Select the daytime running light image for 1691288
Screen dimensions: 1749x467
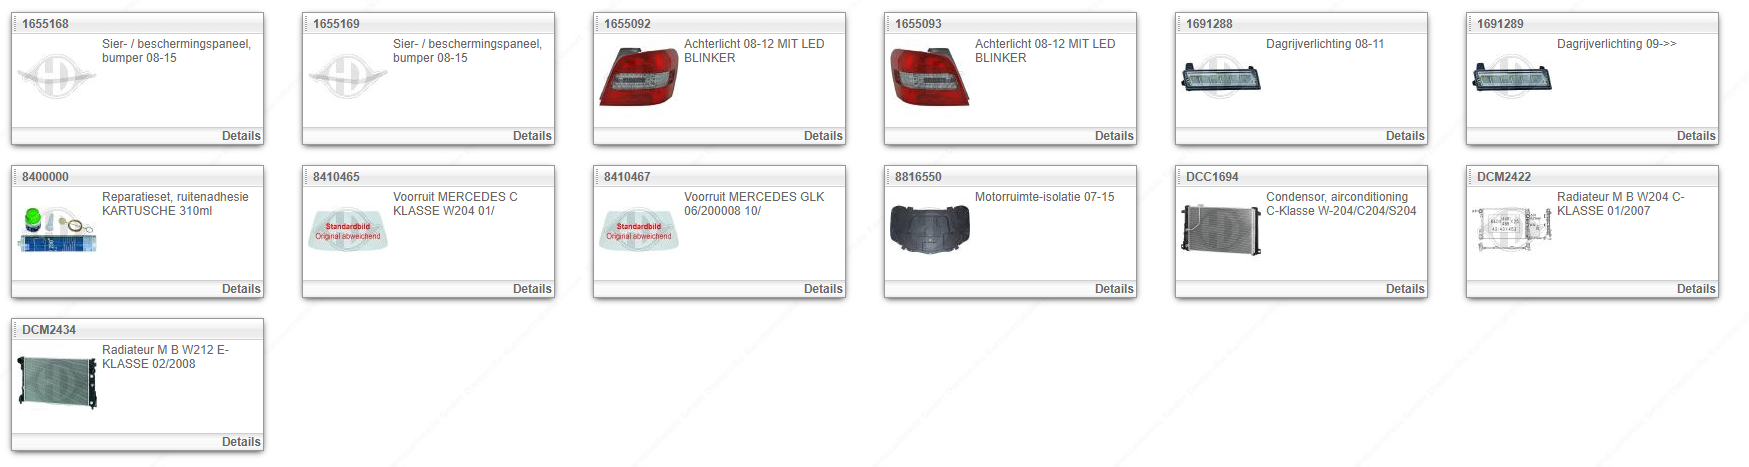pyautogui.click(x=1221, y=77)
